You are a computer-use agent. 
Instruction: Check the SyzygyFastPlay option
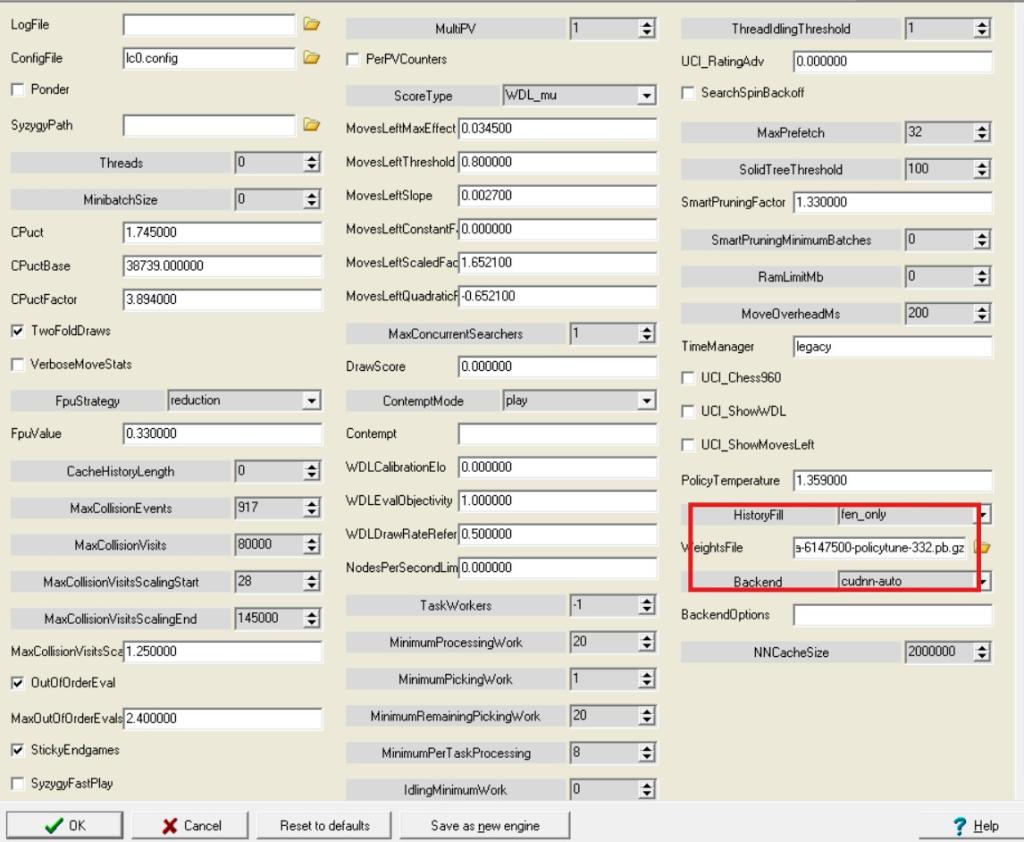point(18,784)
